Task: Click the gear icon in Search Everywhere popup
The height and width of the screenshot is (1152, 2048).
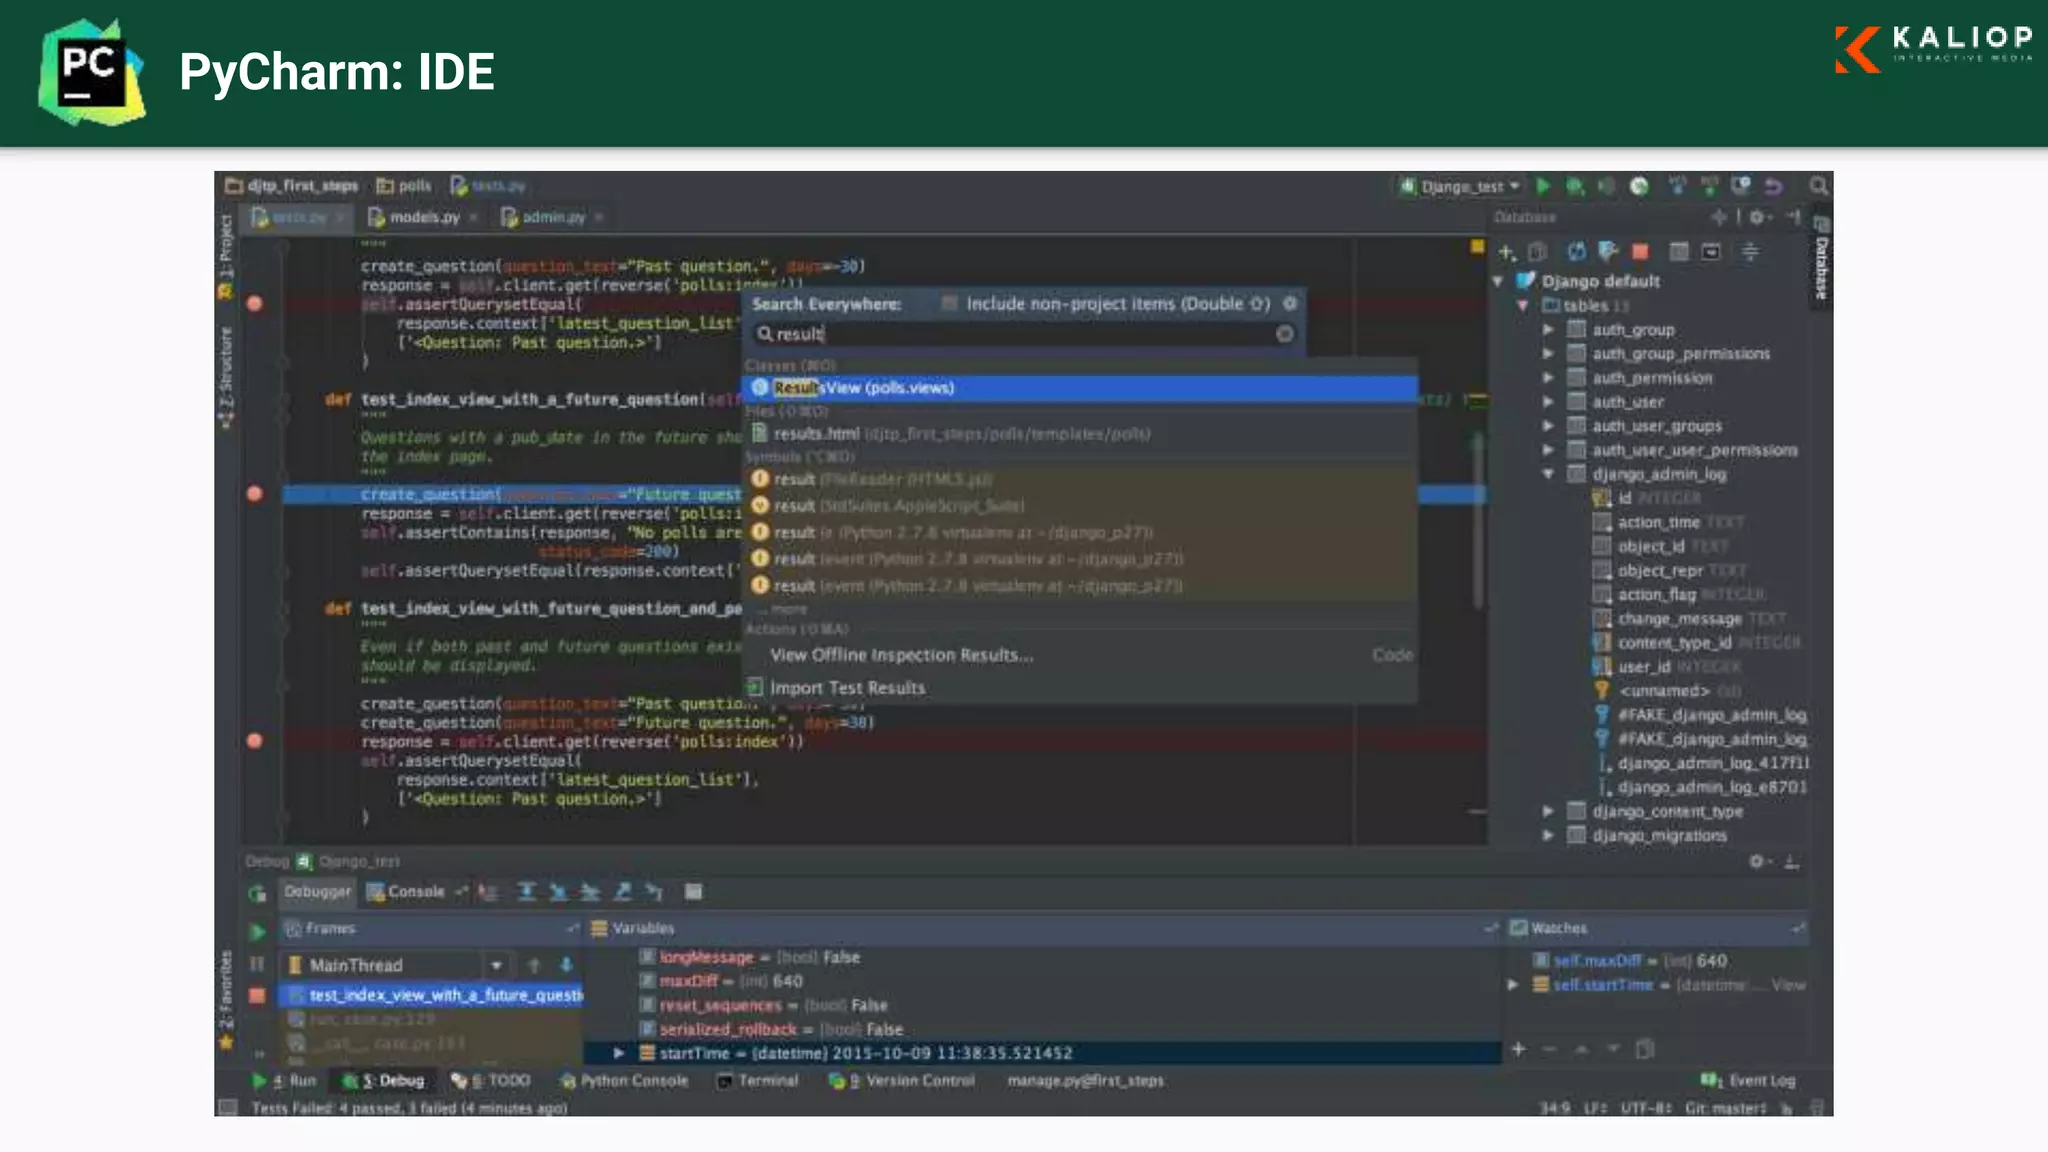Action: (1290, 303)
